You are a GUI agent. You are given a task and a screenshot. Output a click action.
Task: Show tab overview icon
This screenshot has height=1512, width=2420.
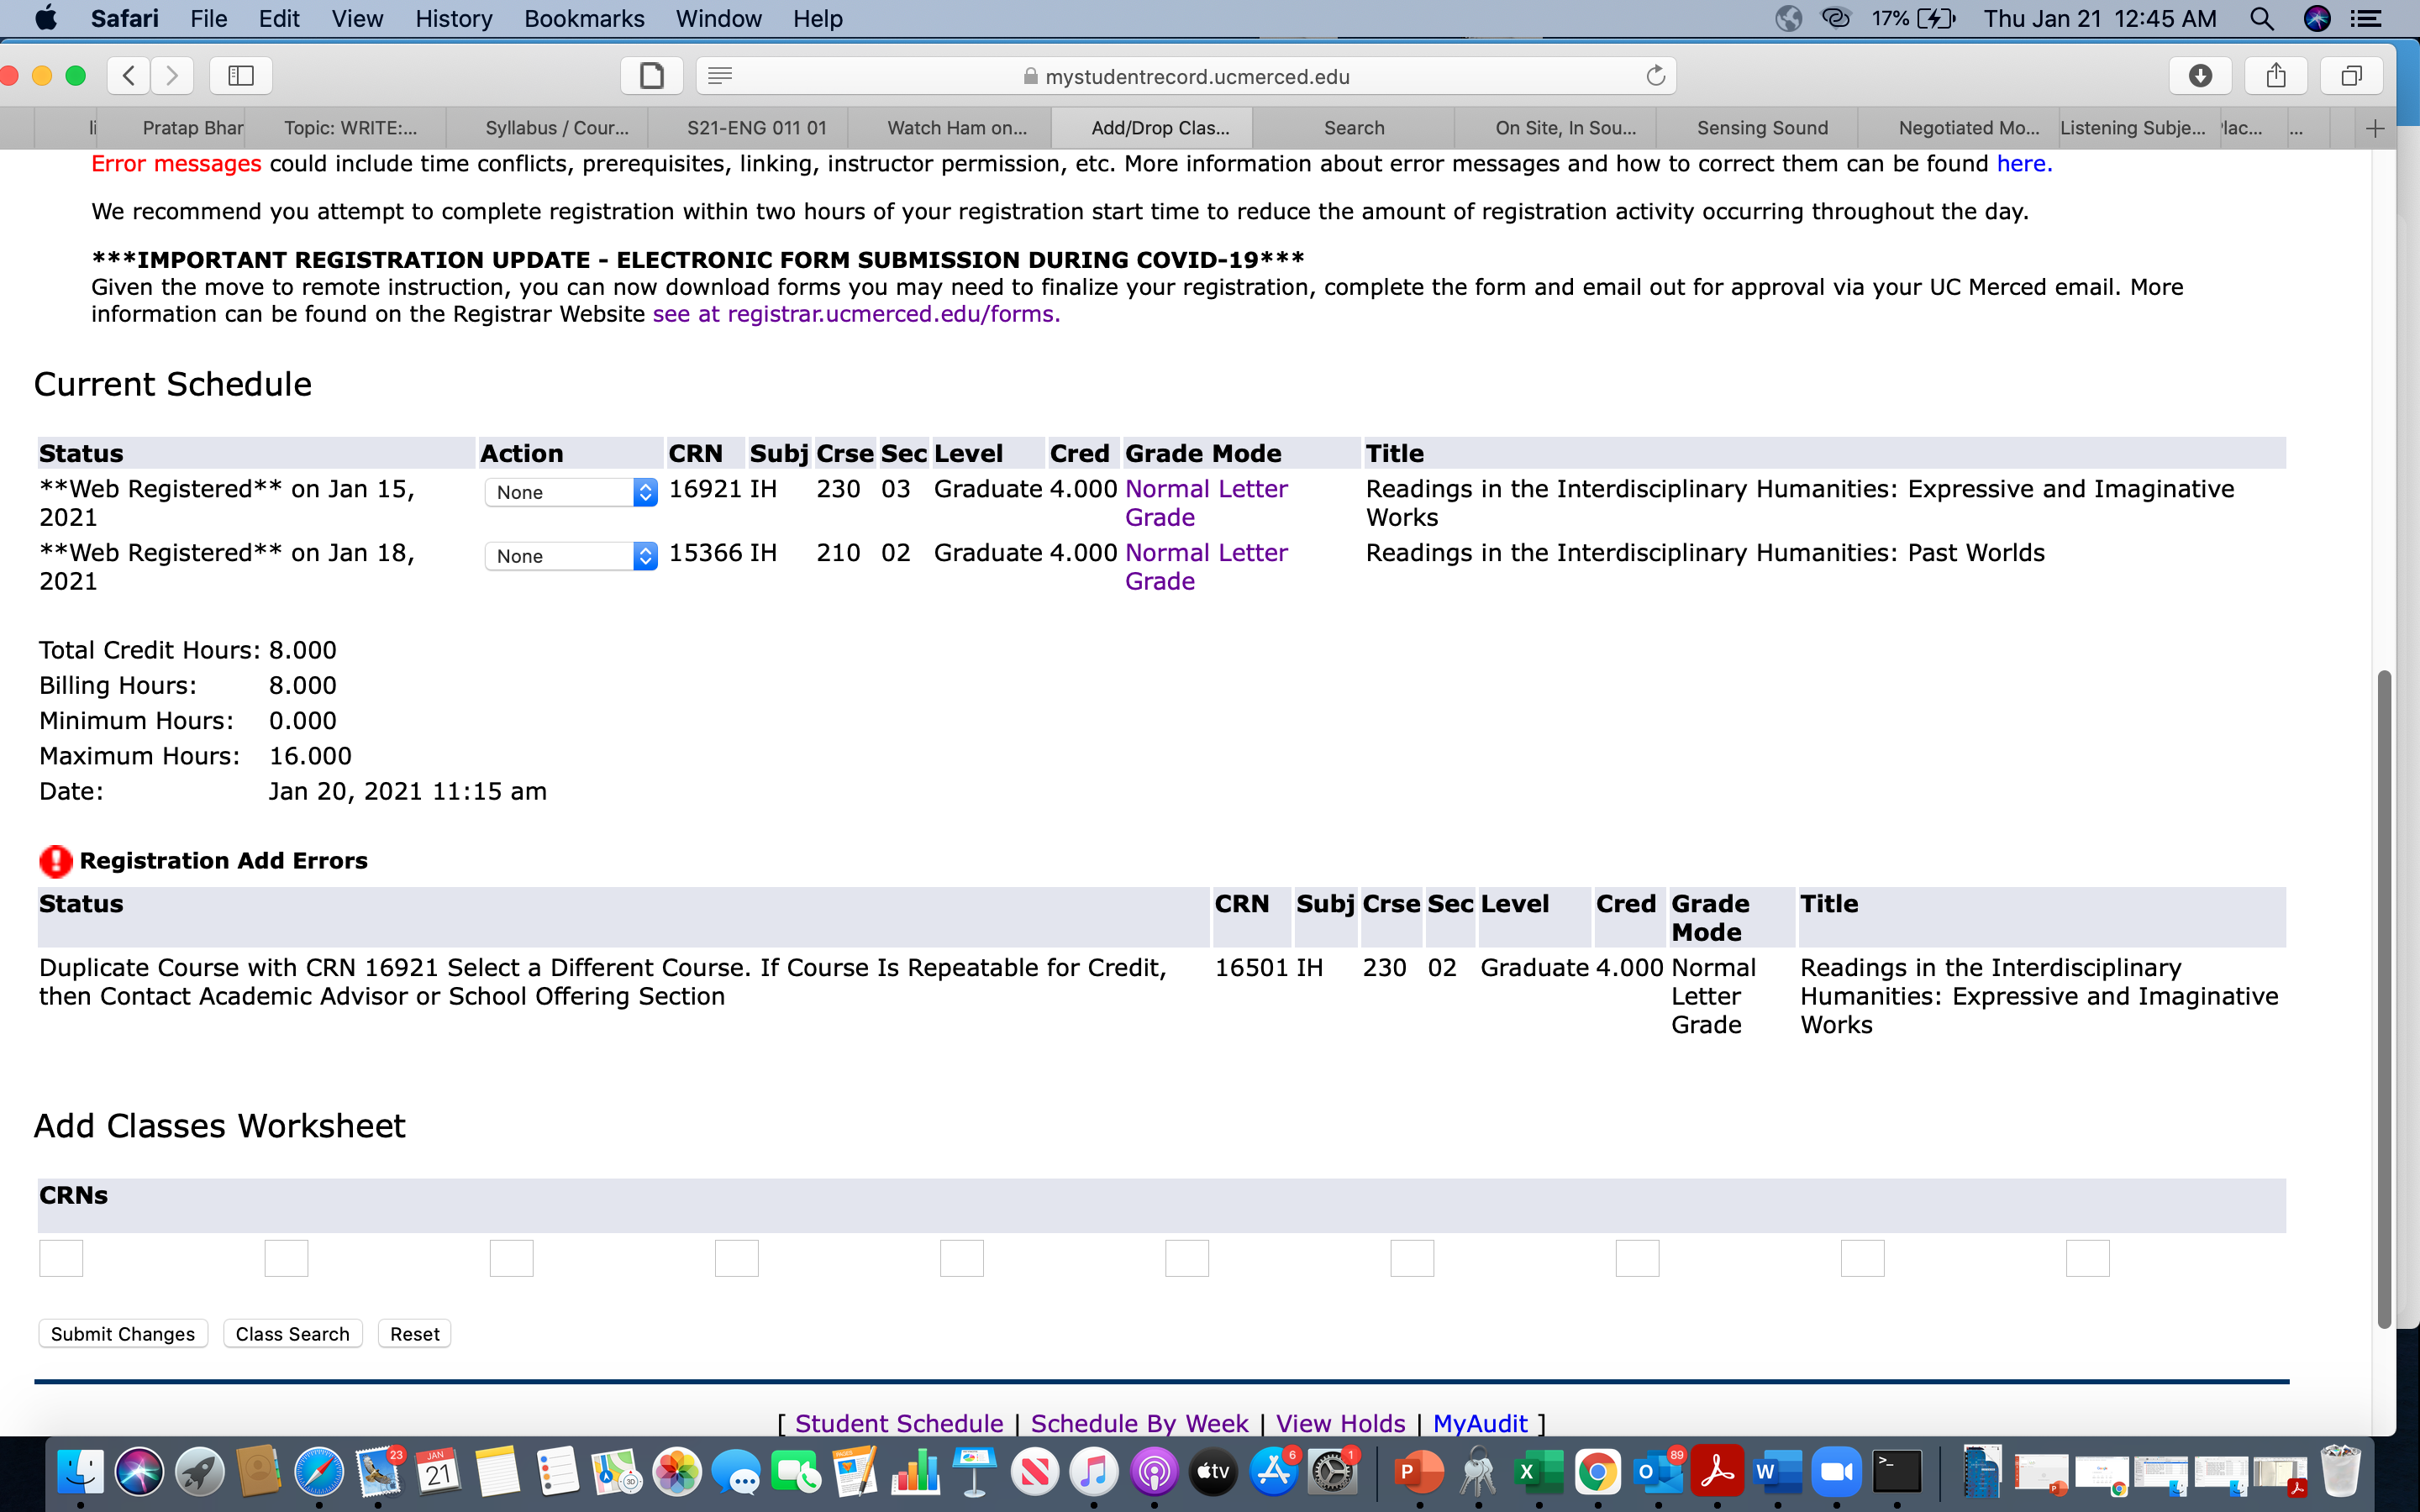pyautogui.click(x=2352, y=76)
